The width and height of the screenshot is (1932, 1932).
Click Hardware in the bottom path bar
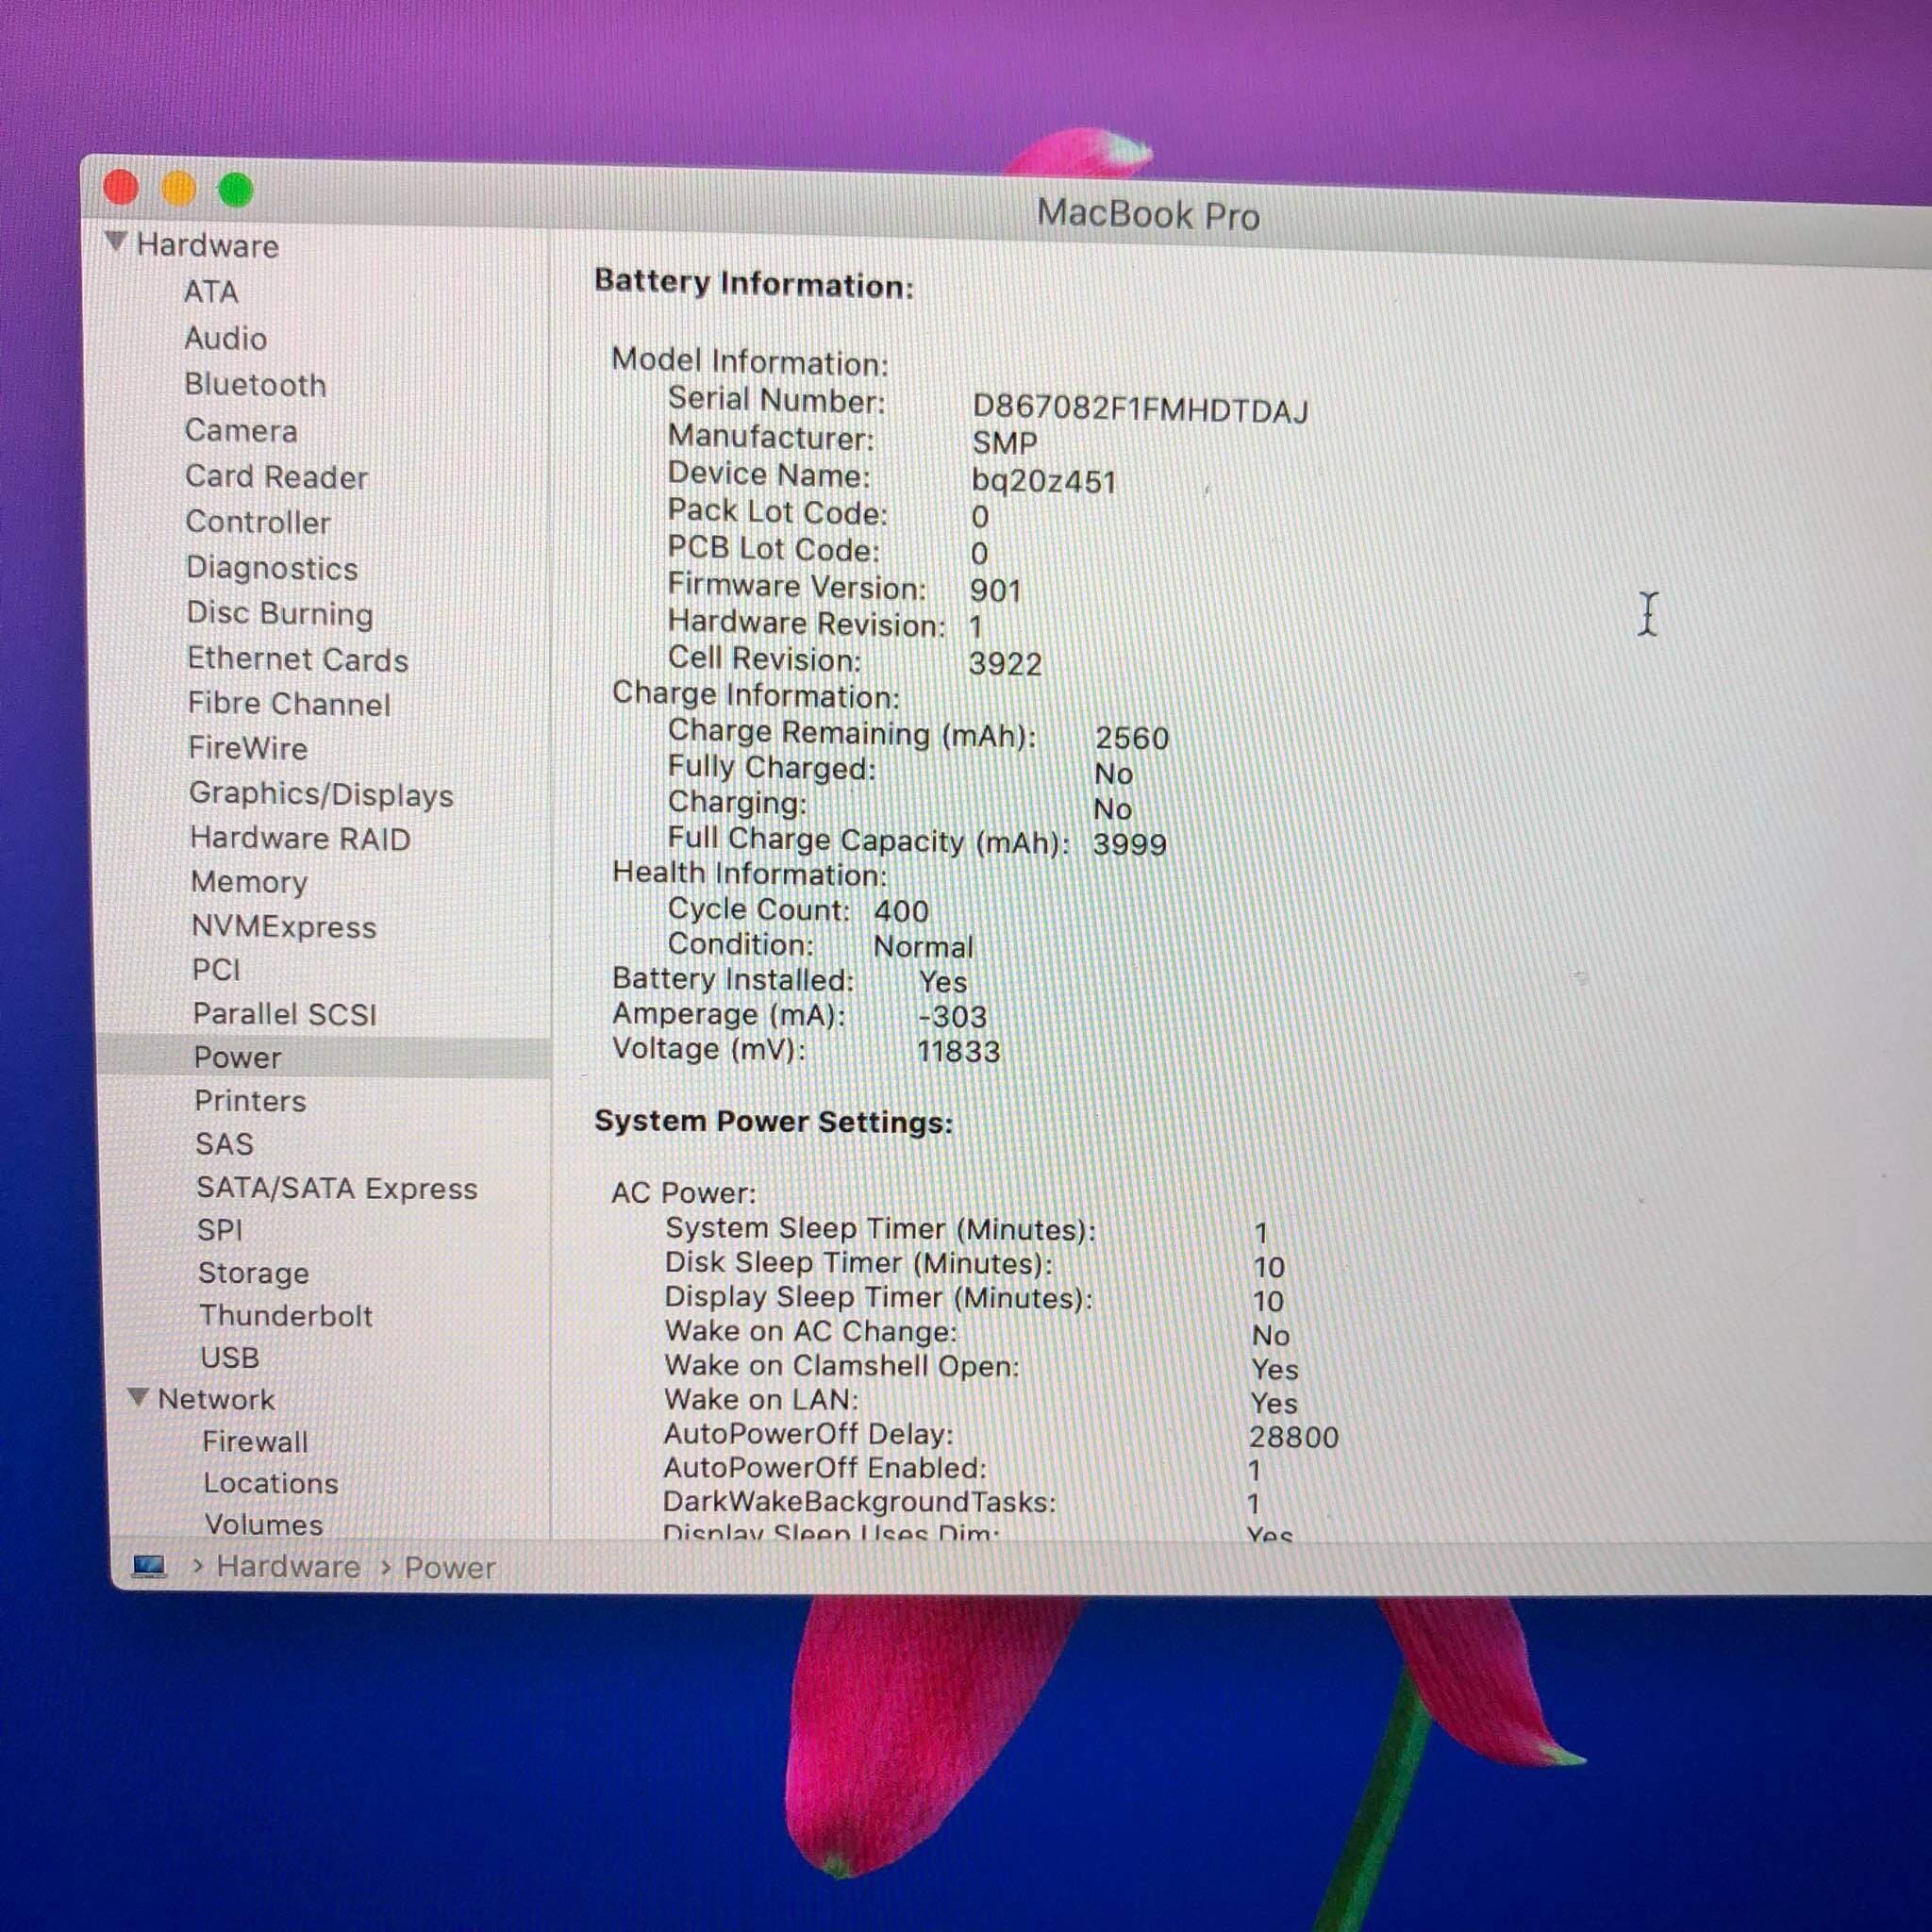point(288,1567)
